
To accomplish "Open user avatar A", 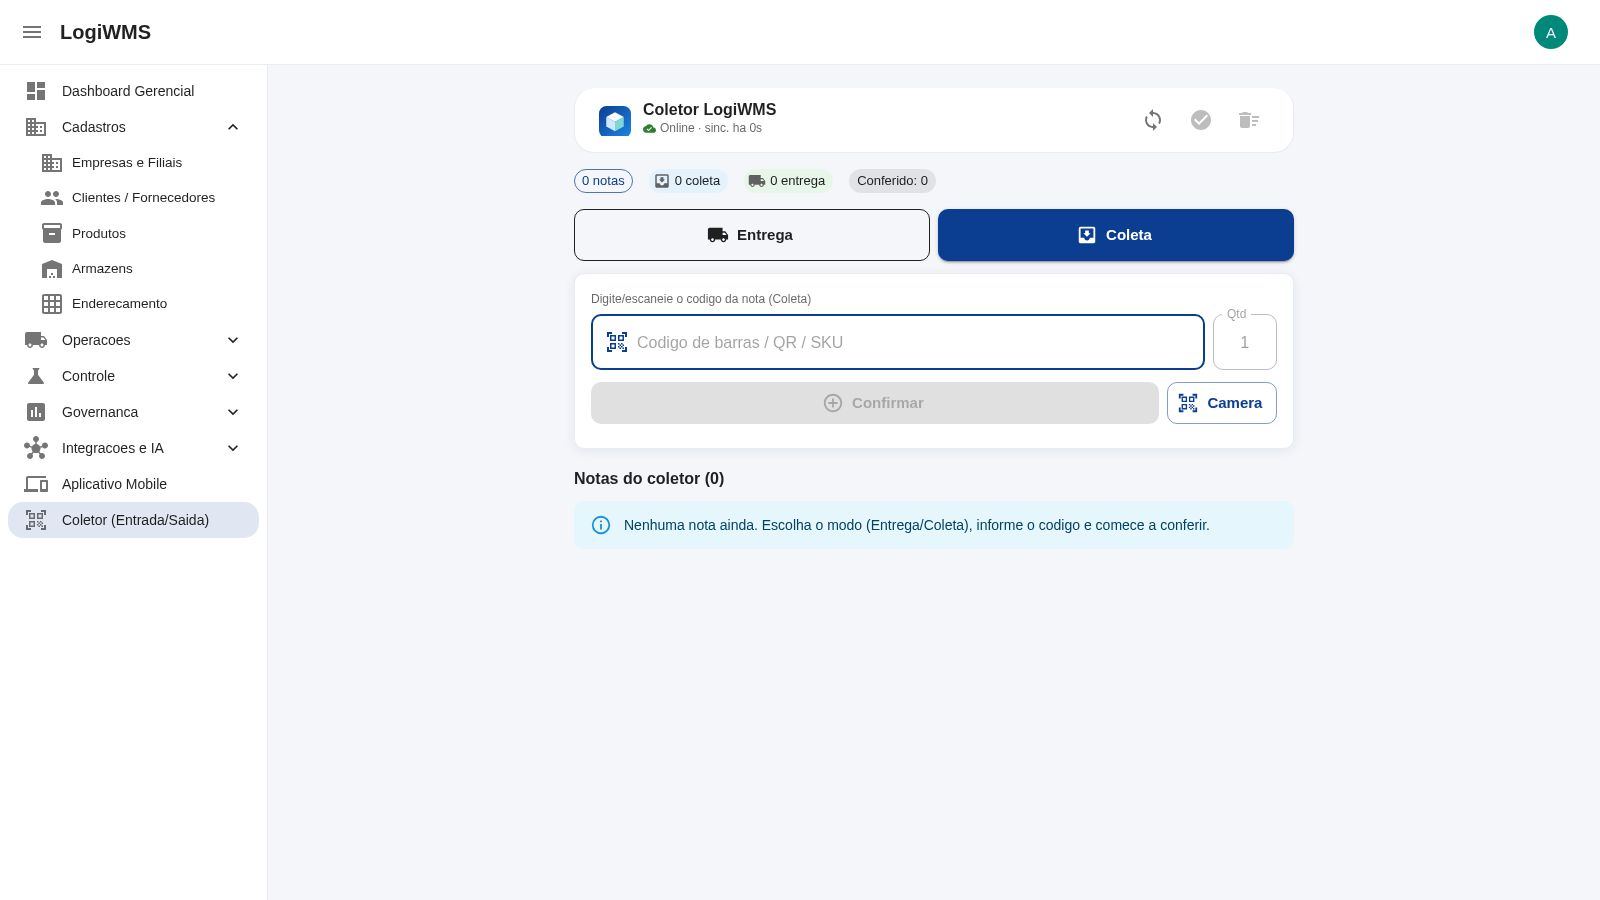I will click(x=1551, y=32).
